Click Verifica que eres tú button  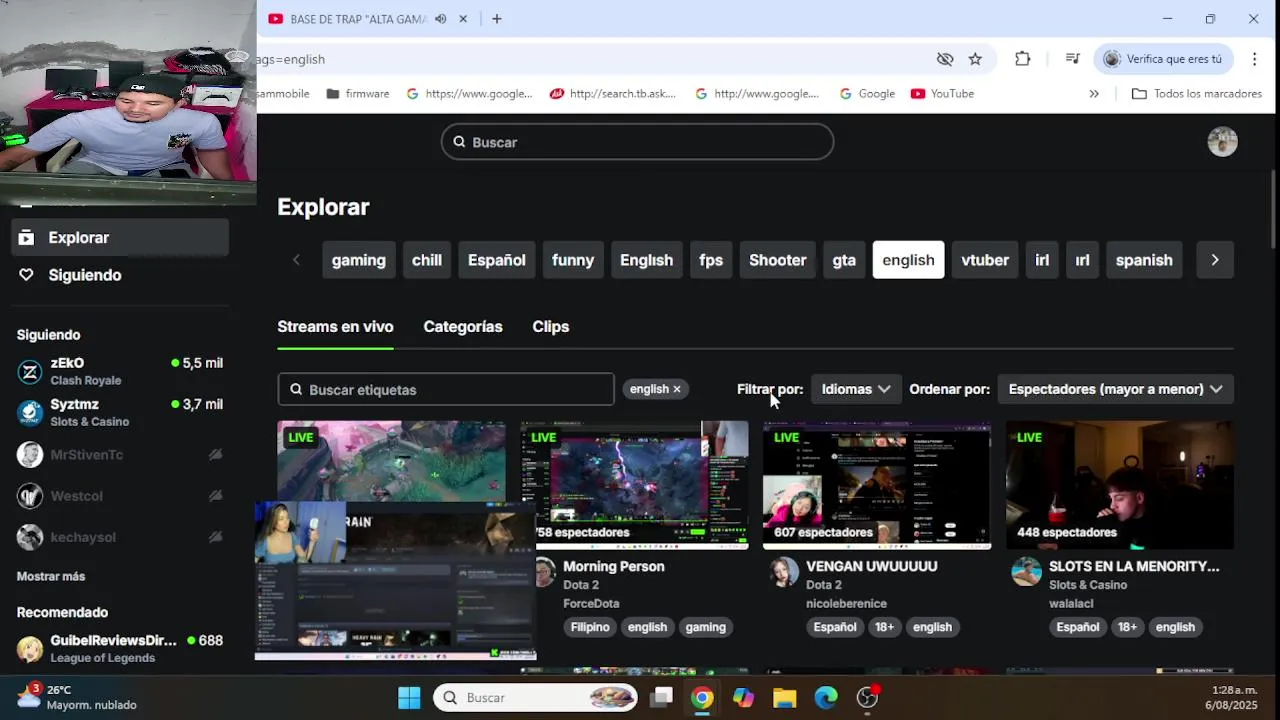1163,59
